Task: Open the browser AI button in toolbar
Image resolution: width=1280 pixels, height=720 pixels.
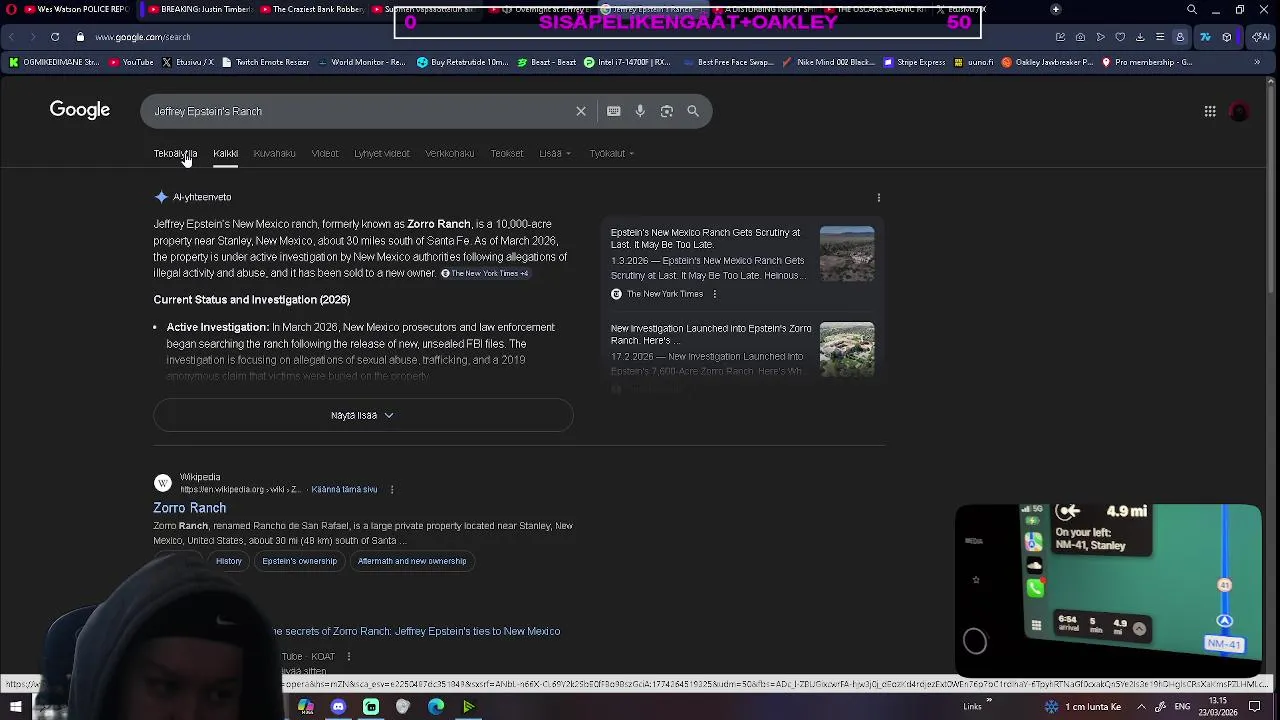Action: (1260, 37)
